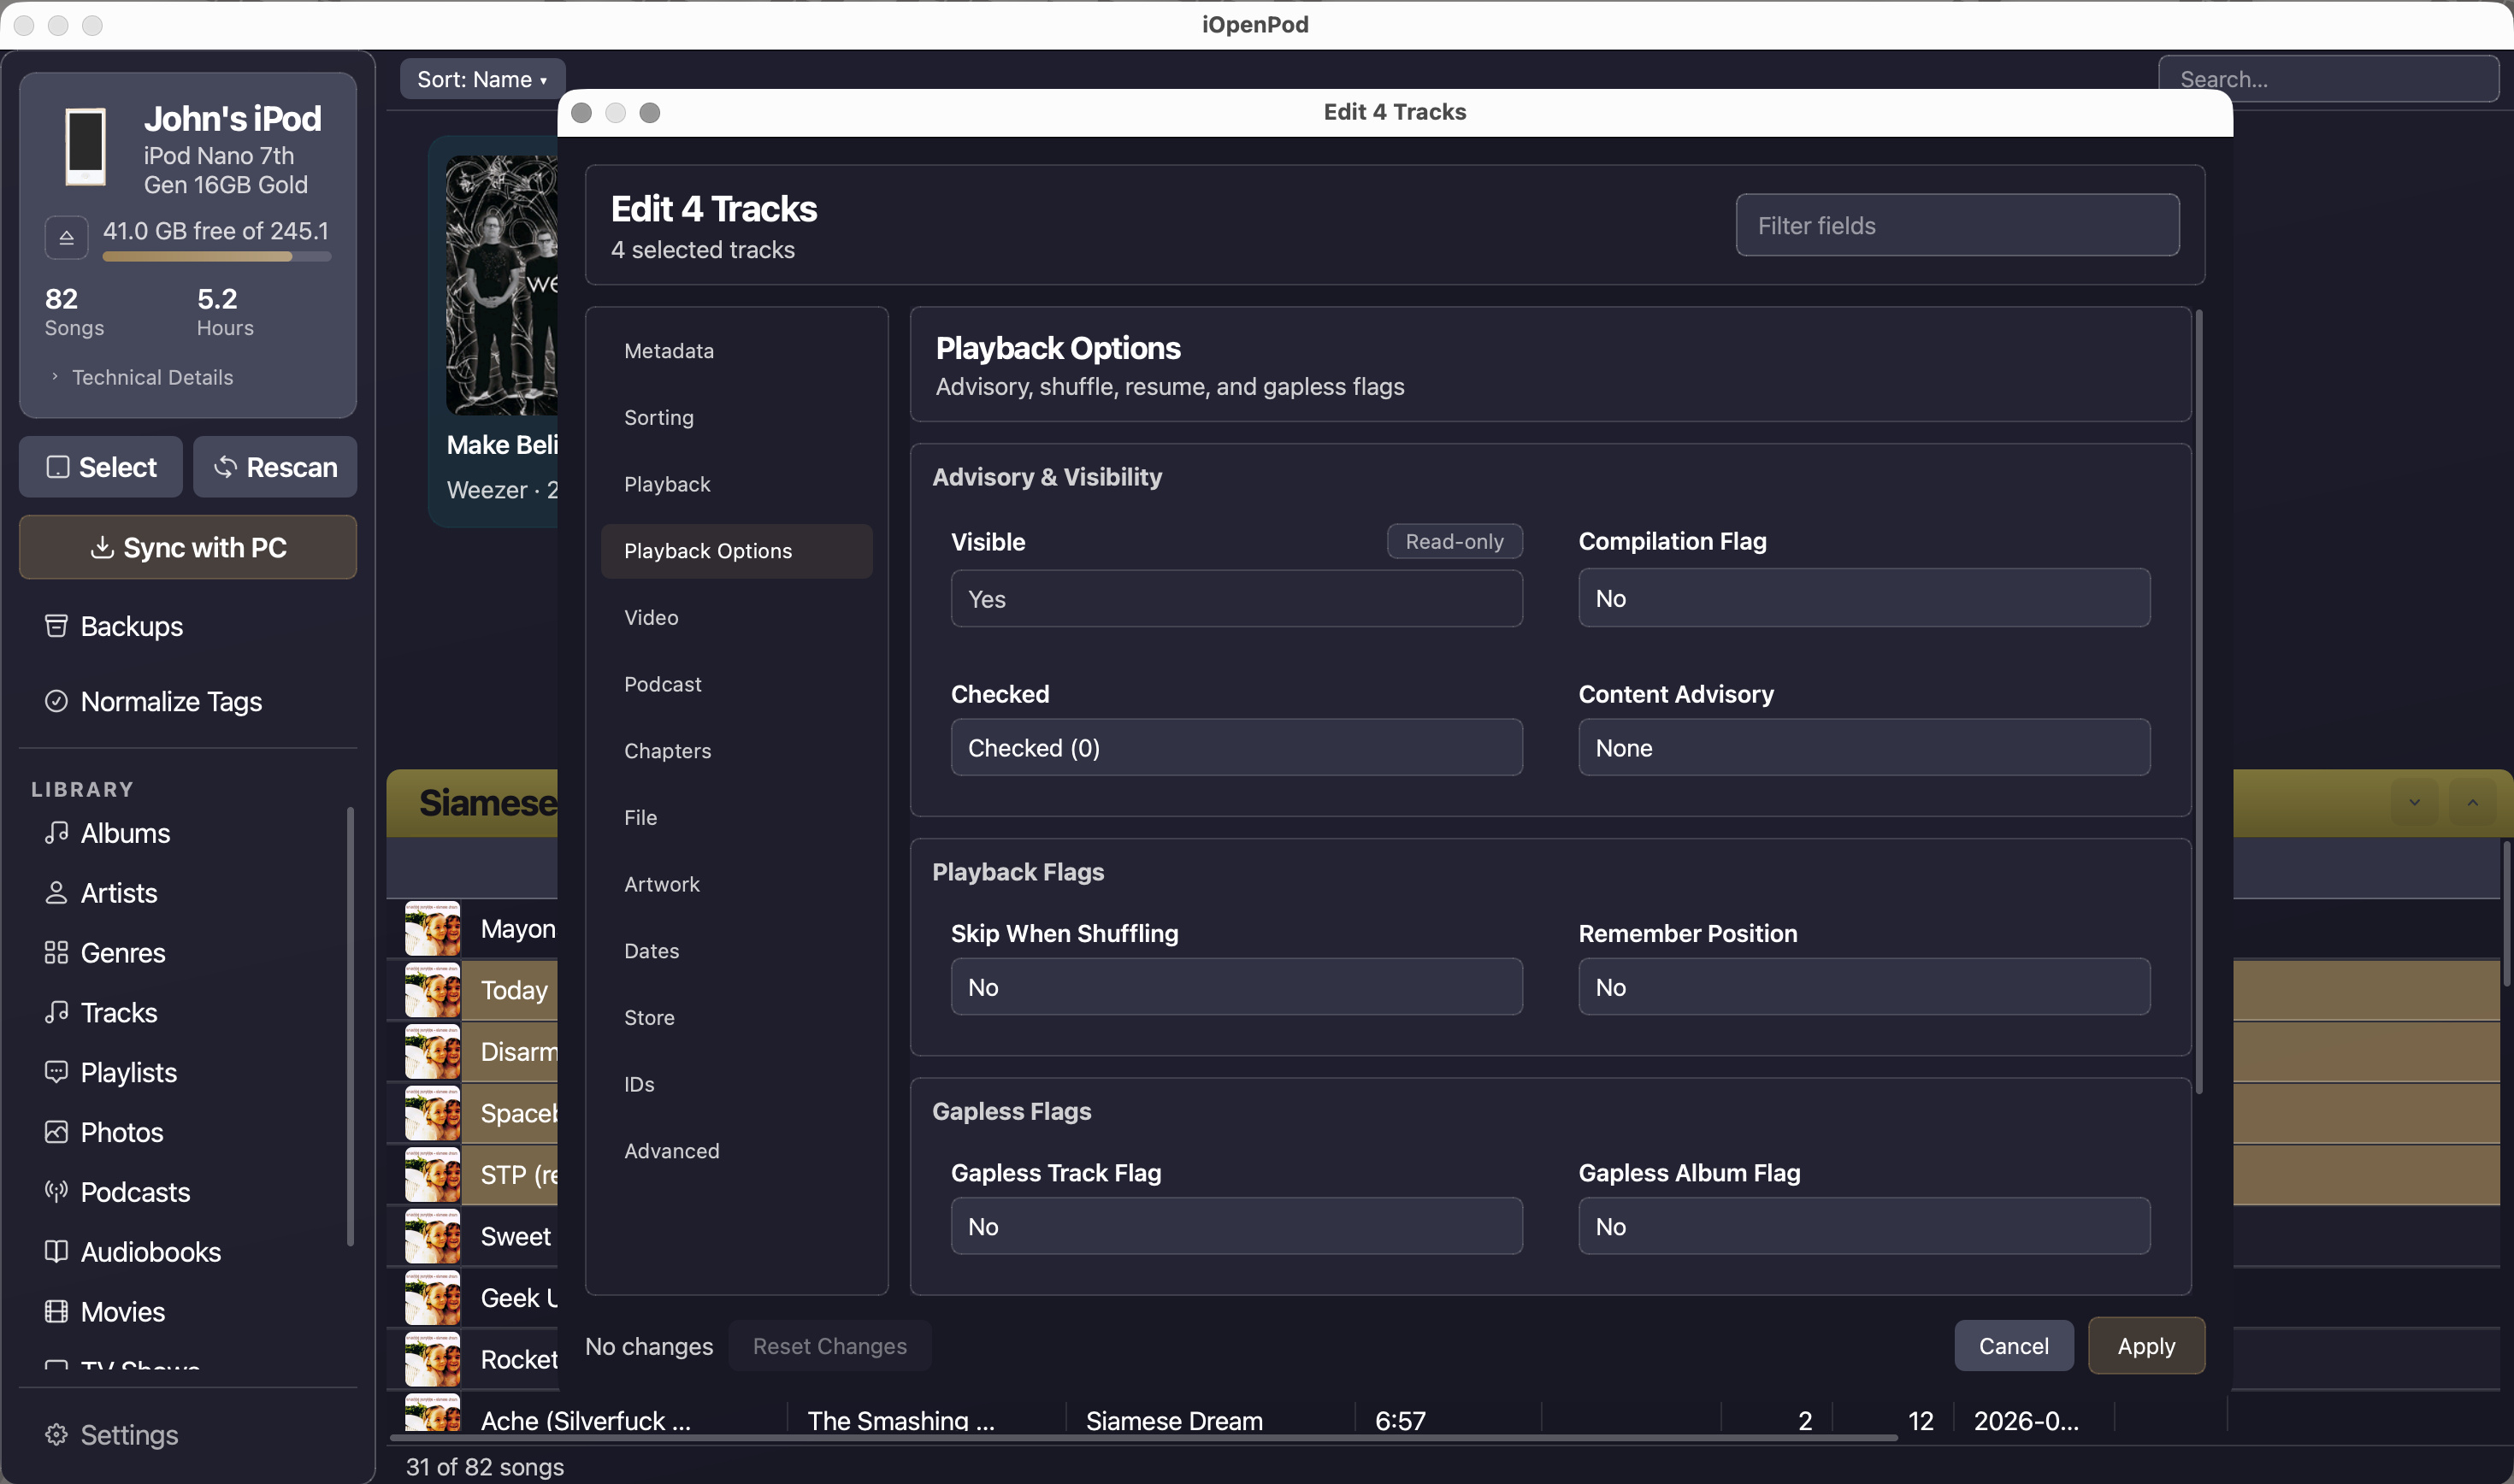Open the Sort: Name dropdown
Image resolution: width=2514 pixels, height=1484 pixels.
[x=482, y=79]
